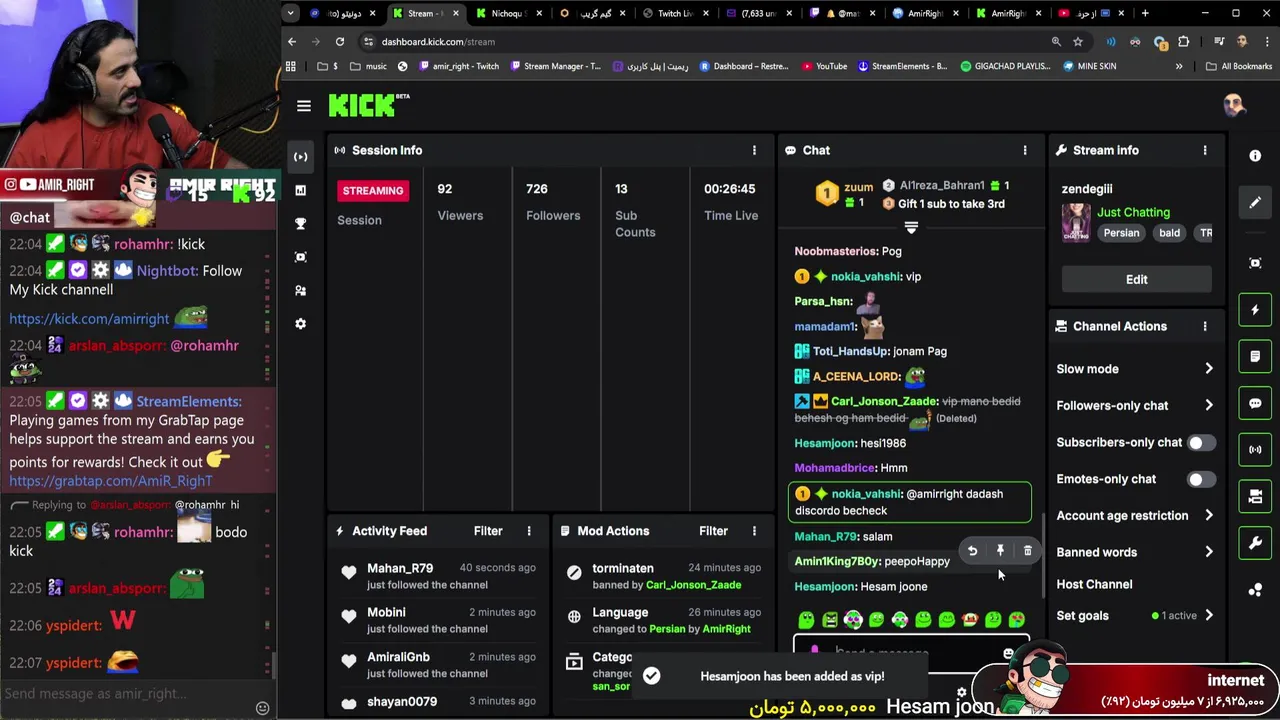The width and height of the screenshot is (1280, 720).
Task: Open browser tab list dropdown arrow
Action: pos(290,13)
